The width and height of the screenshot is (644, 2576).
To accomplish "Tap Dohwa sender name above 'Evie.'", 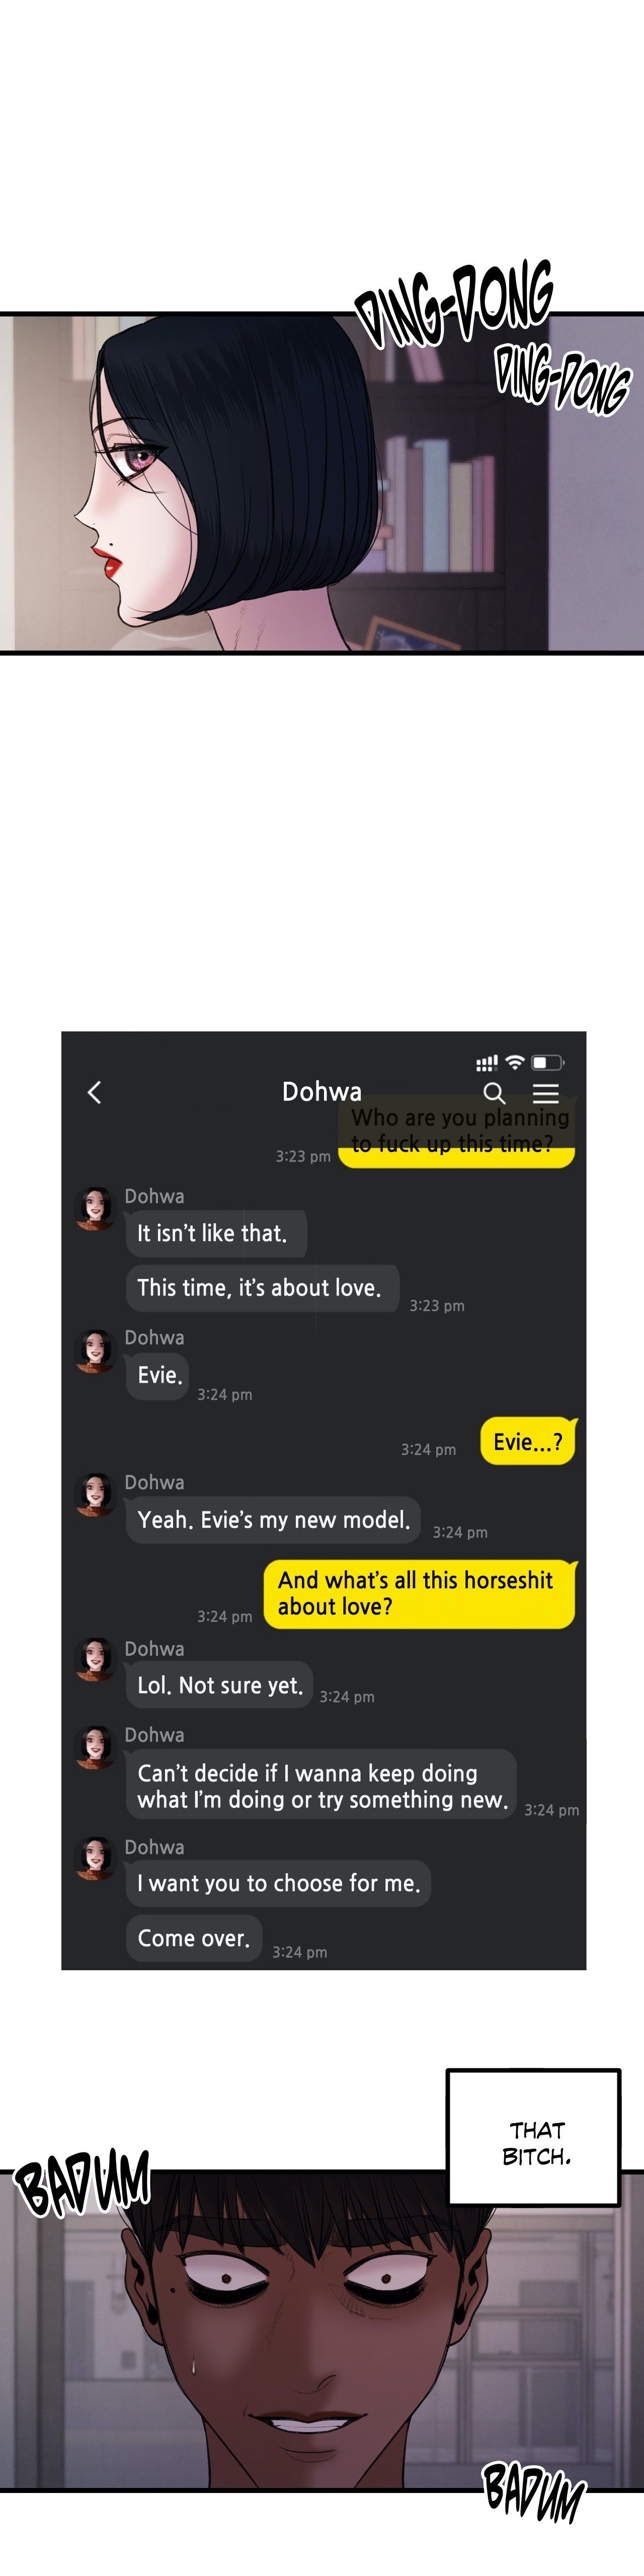I will click(x=154, y=1337).
